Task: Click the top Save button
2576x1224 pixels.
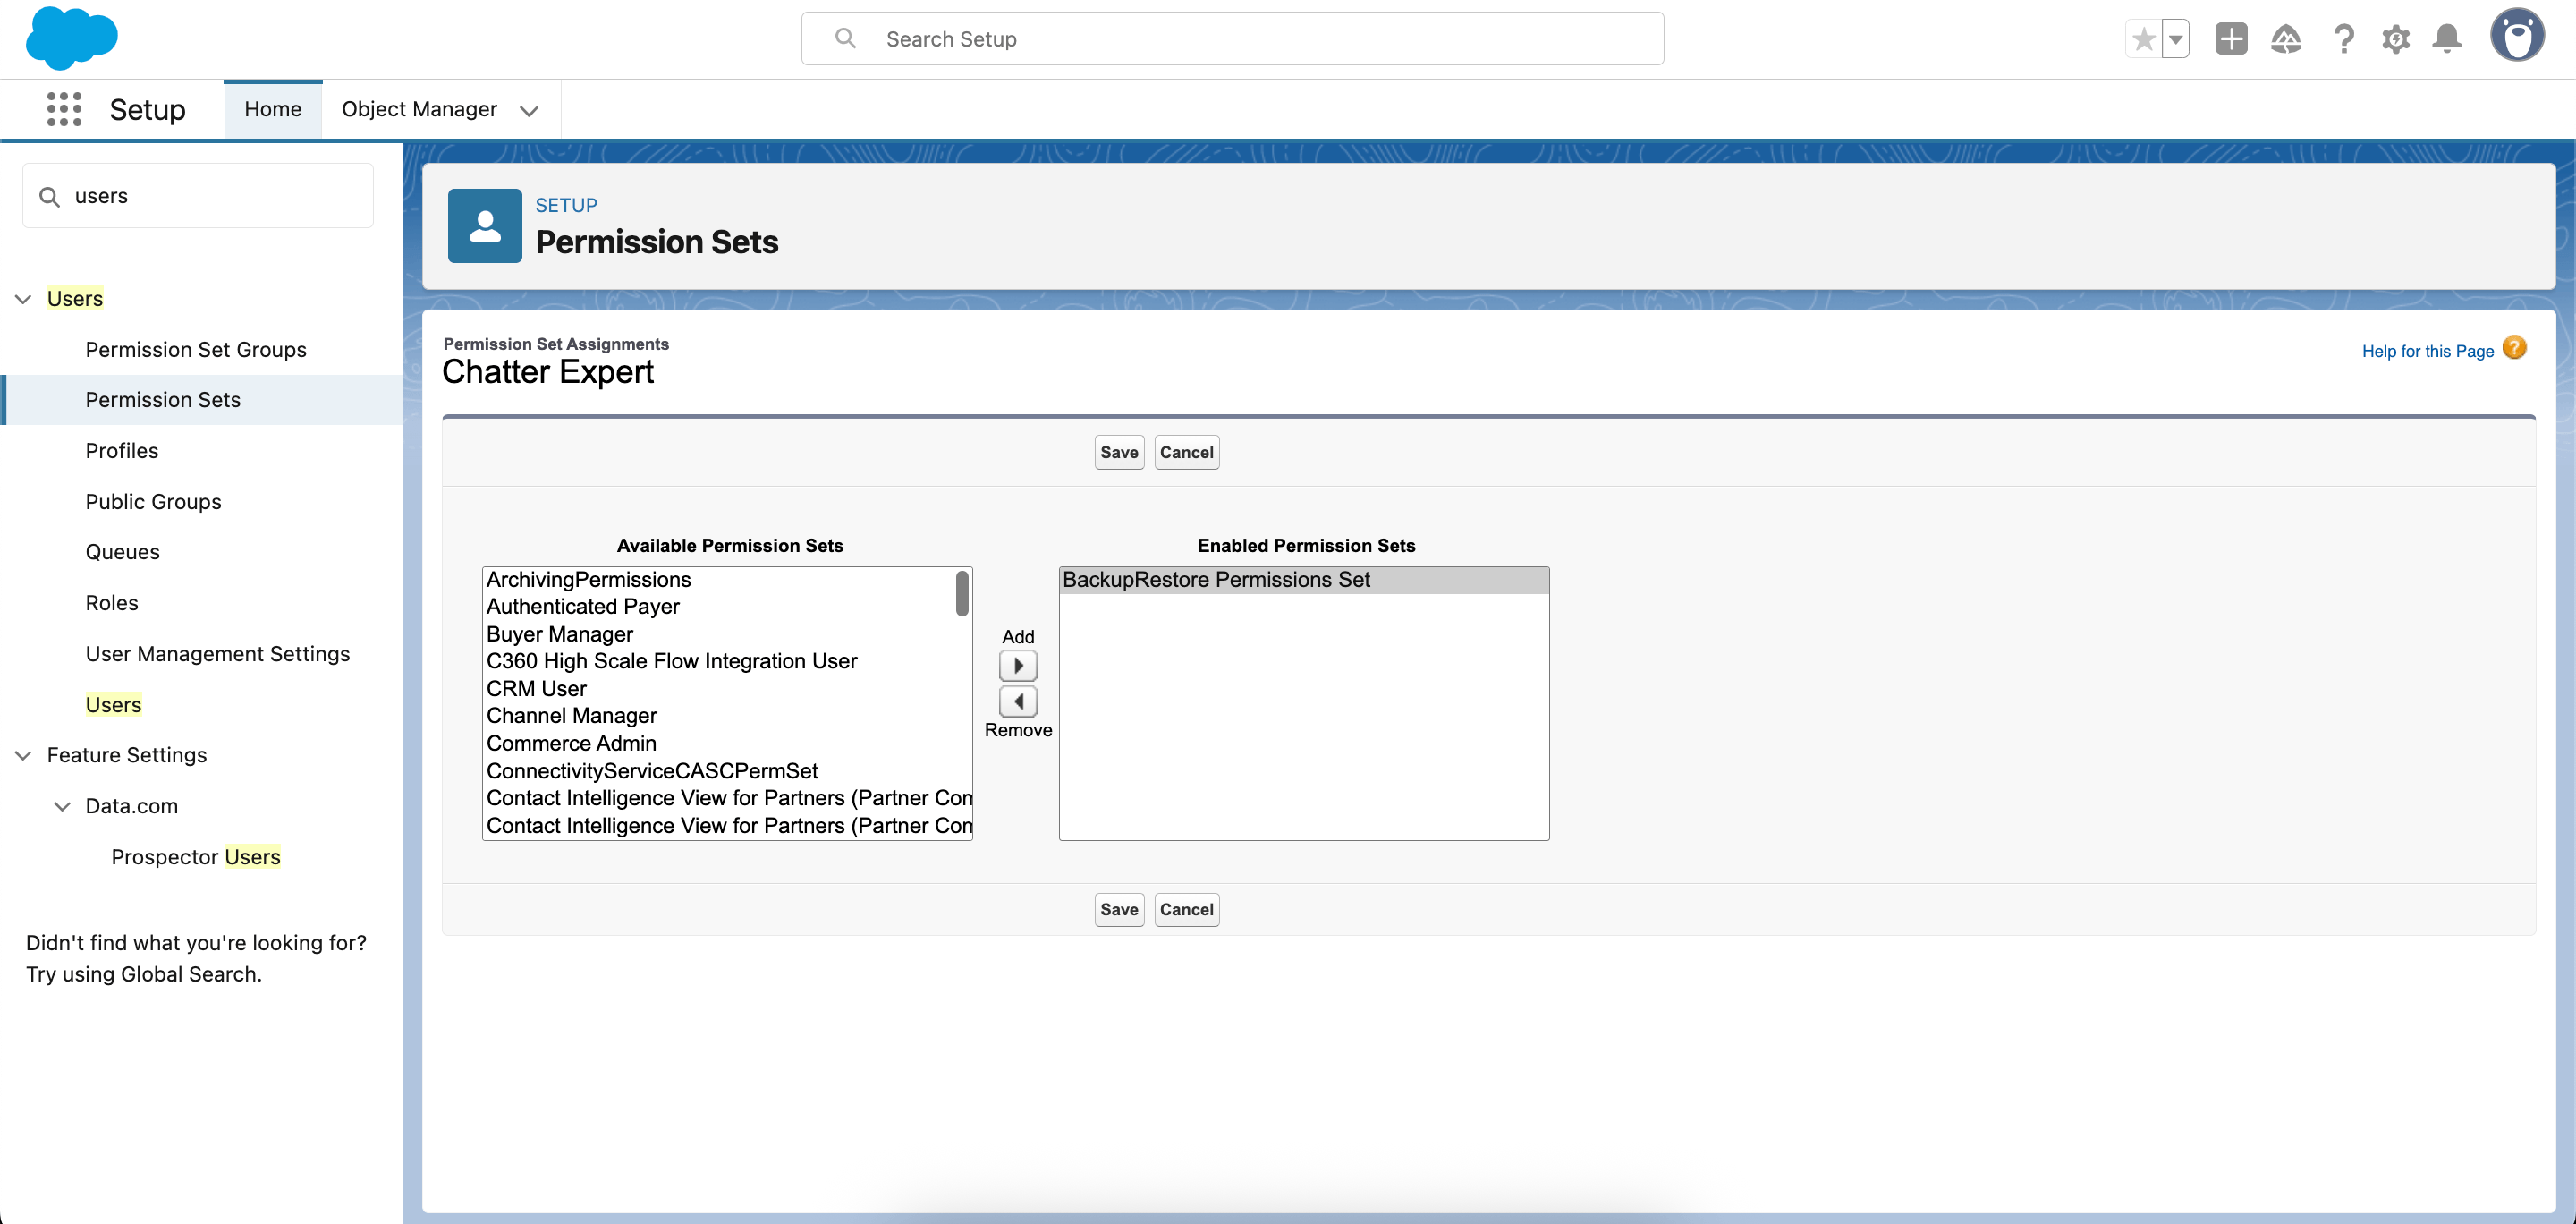Action: coord(1118,452)
